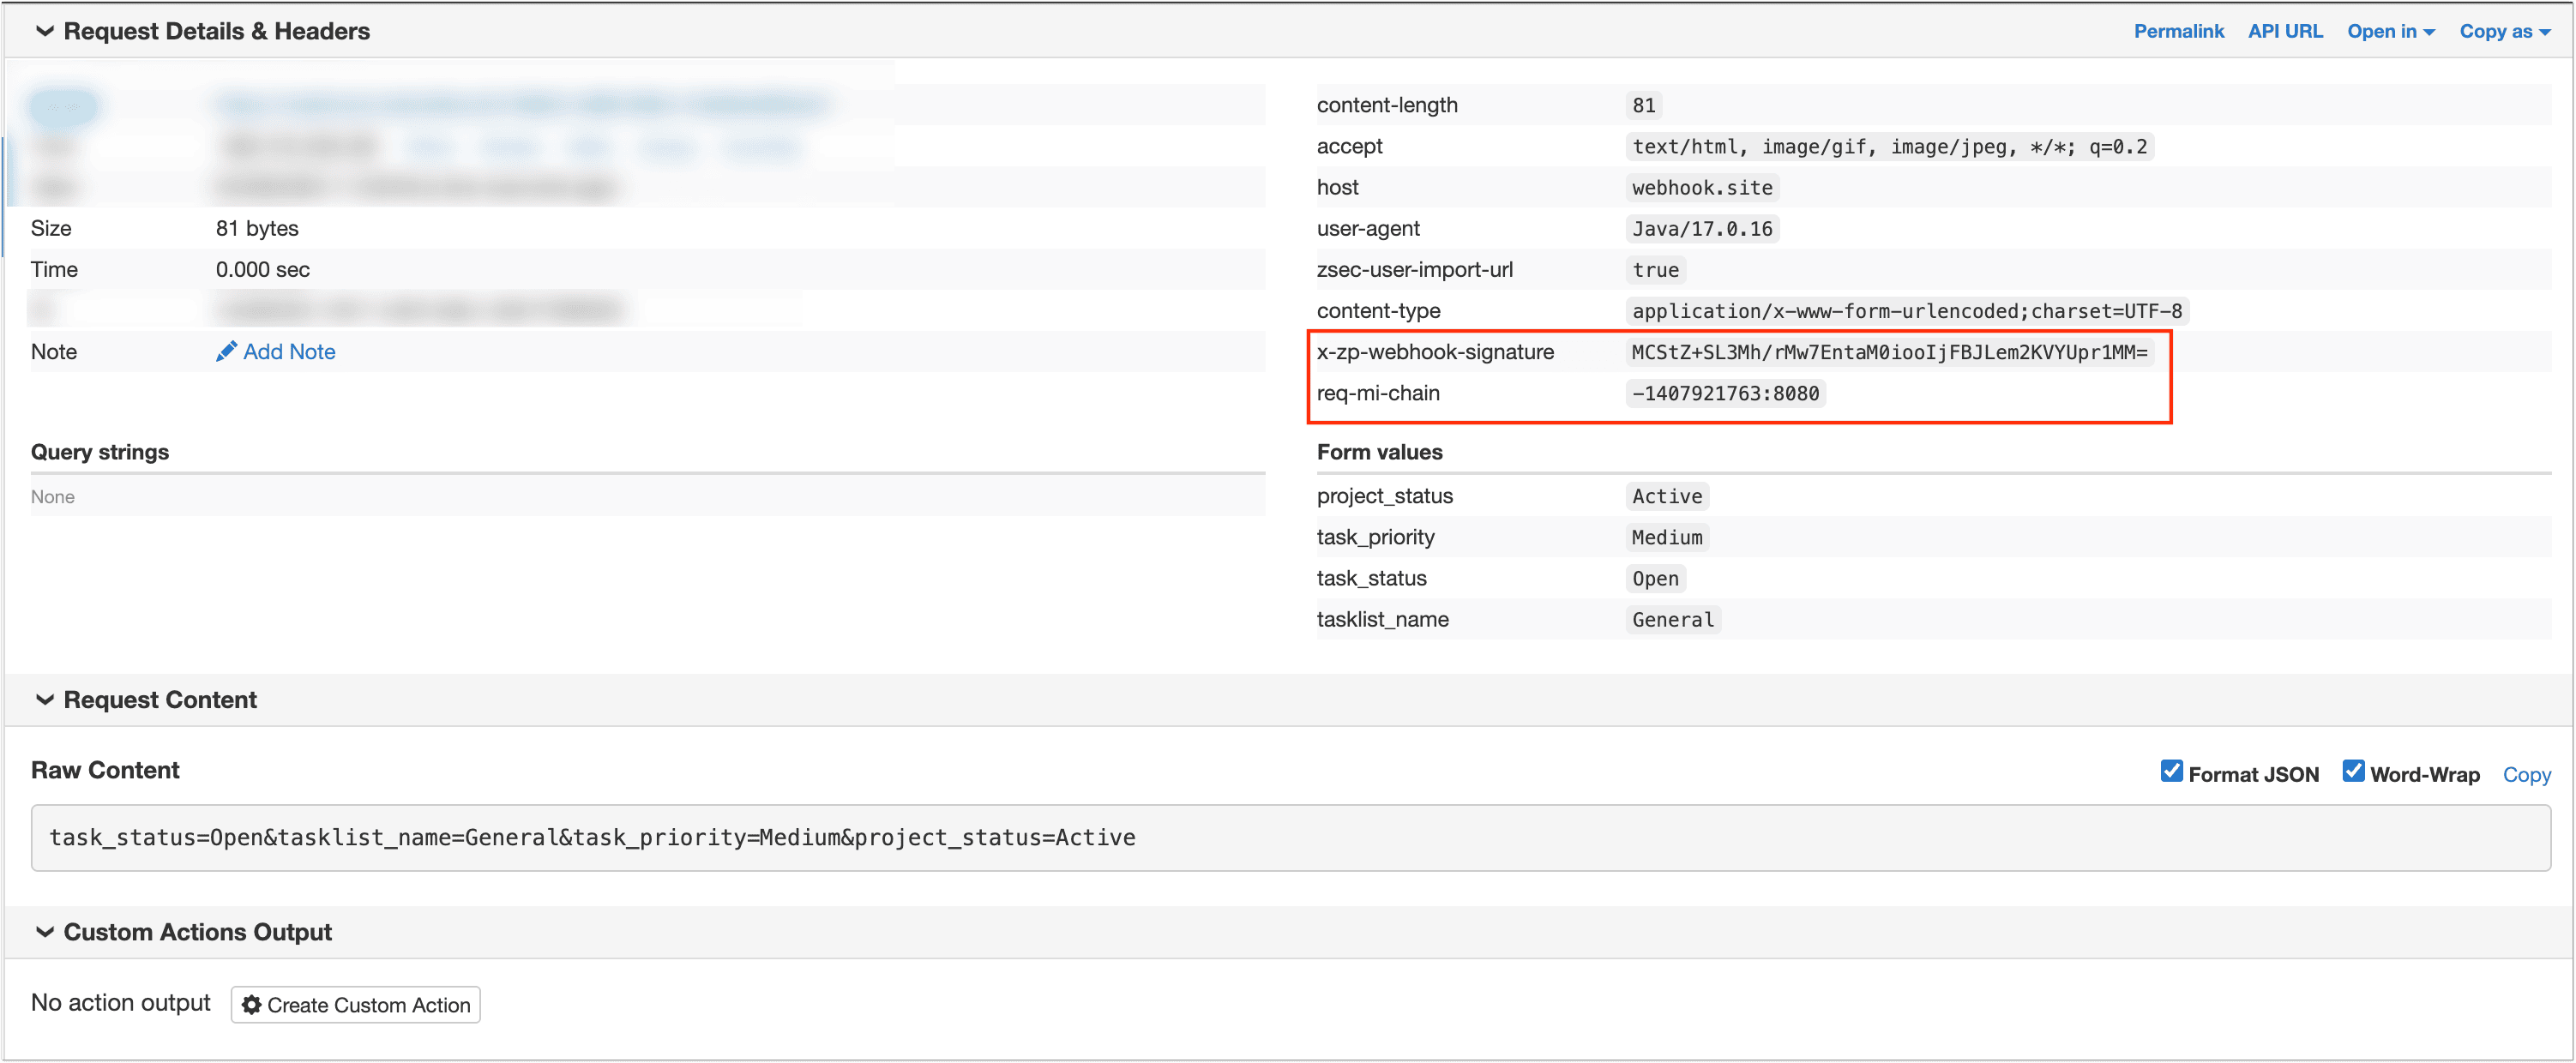Uncheck the Word-Wrap checkbox
2576x1063 pixels.
pos(2352,771)
